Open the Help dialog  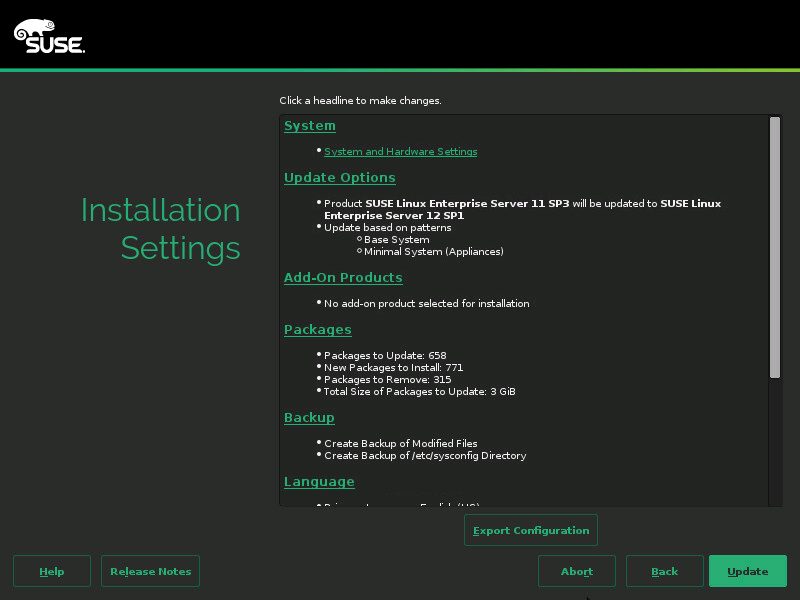(51, 571)
